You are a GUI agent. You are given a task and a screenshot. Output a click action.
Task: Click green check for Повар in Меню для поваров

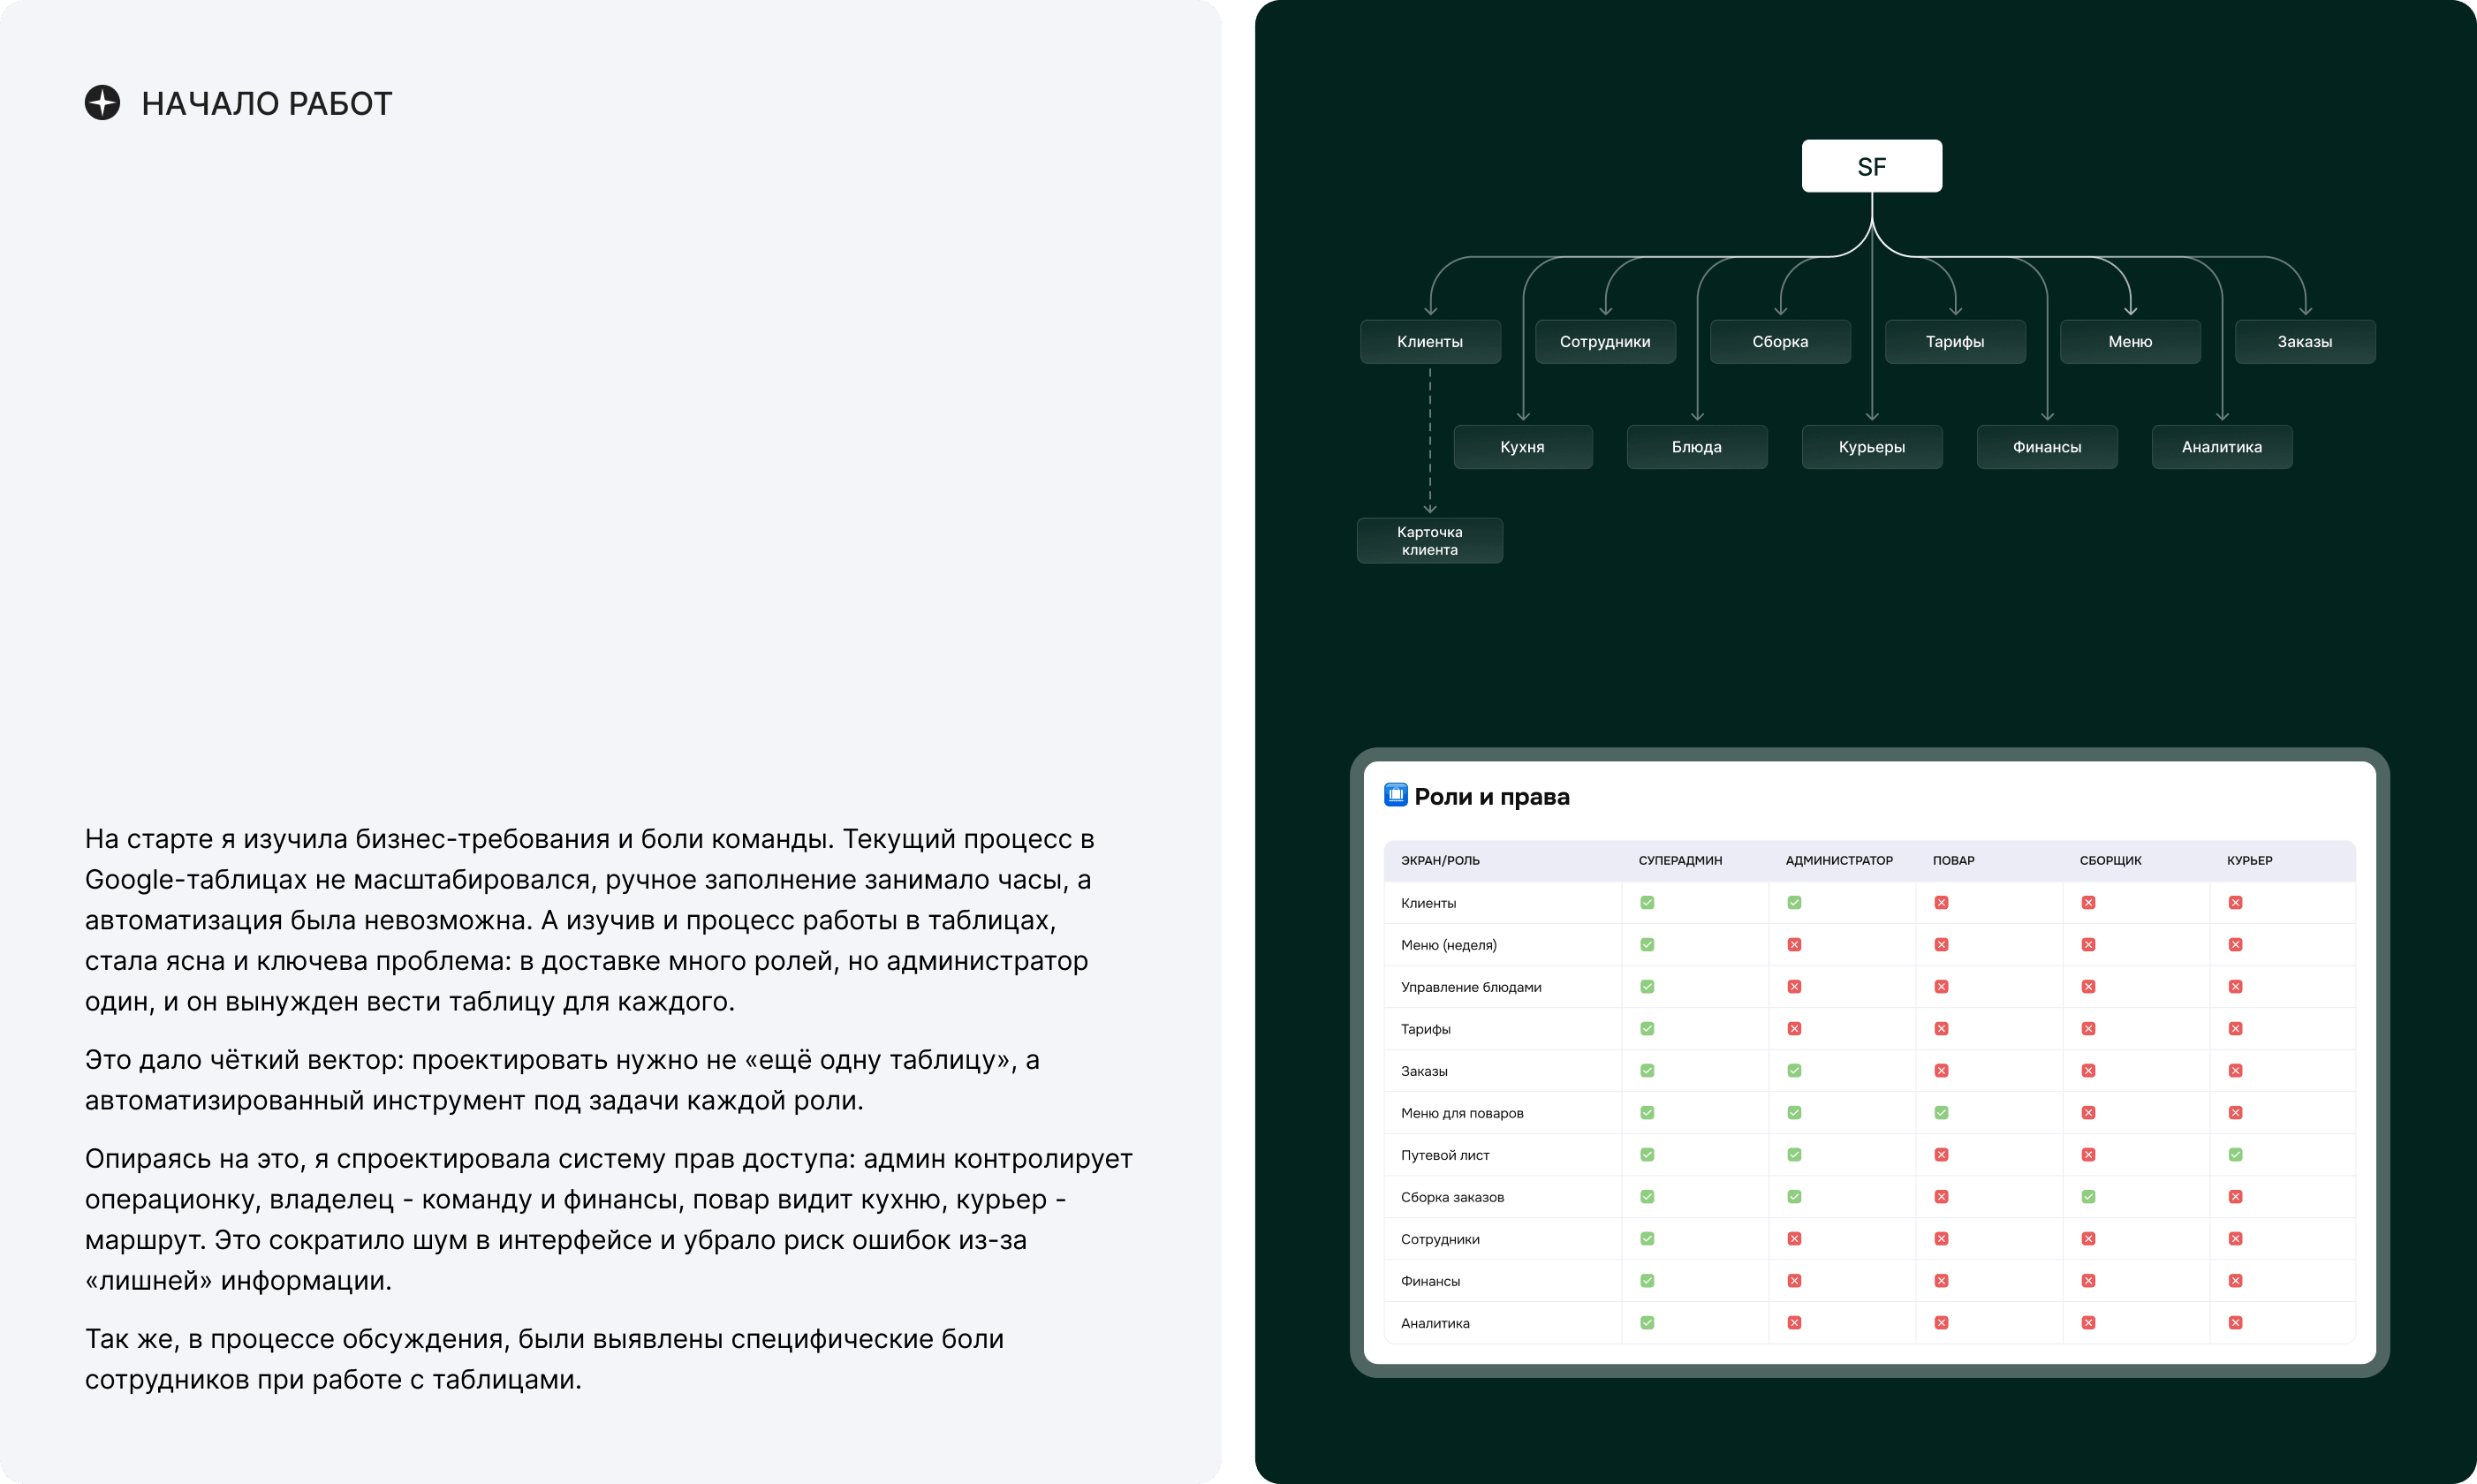tap(1940, 1112)
